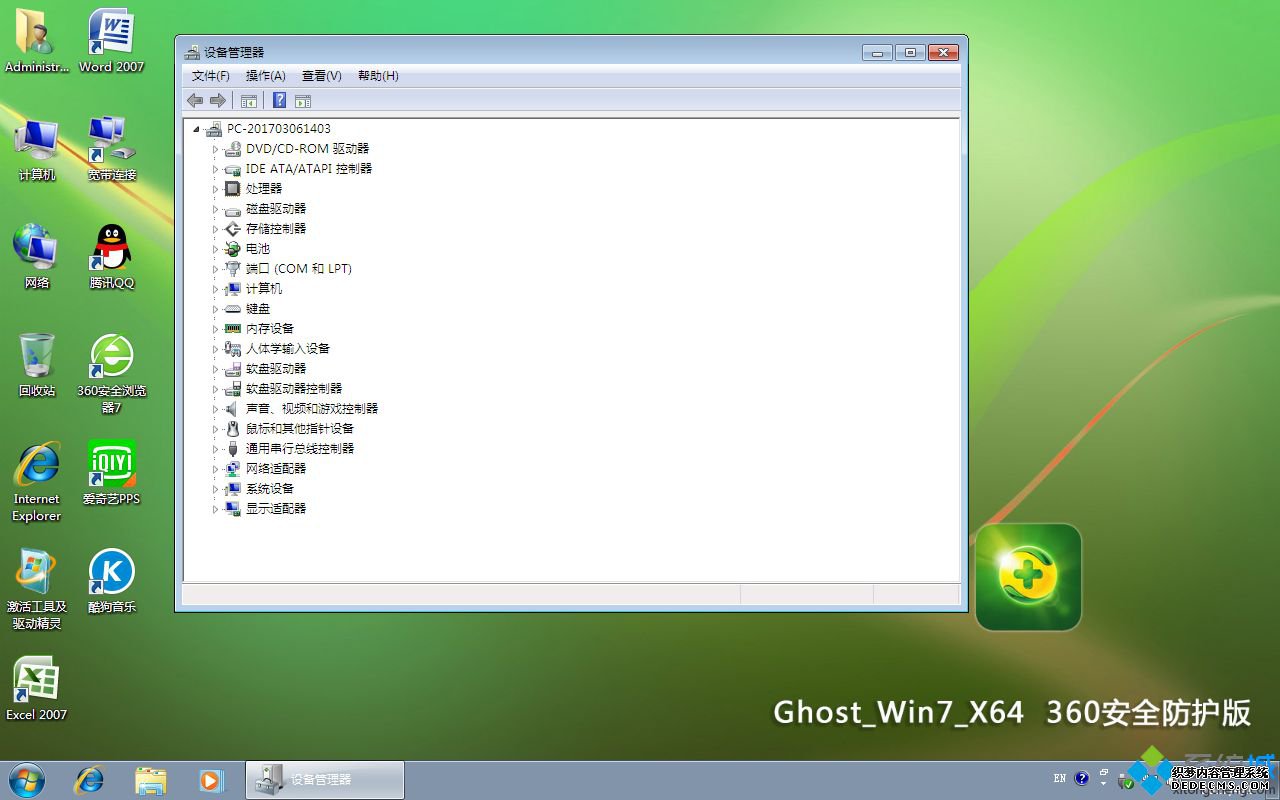This screenshot has width=1280, height=800.
Task: Click the blue help icon in system tray
Action: (x=1082, y=778)
